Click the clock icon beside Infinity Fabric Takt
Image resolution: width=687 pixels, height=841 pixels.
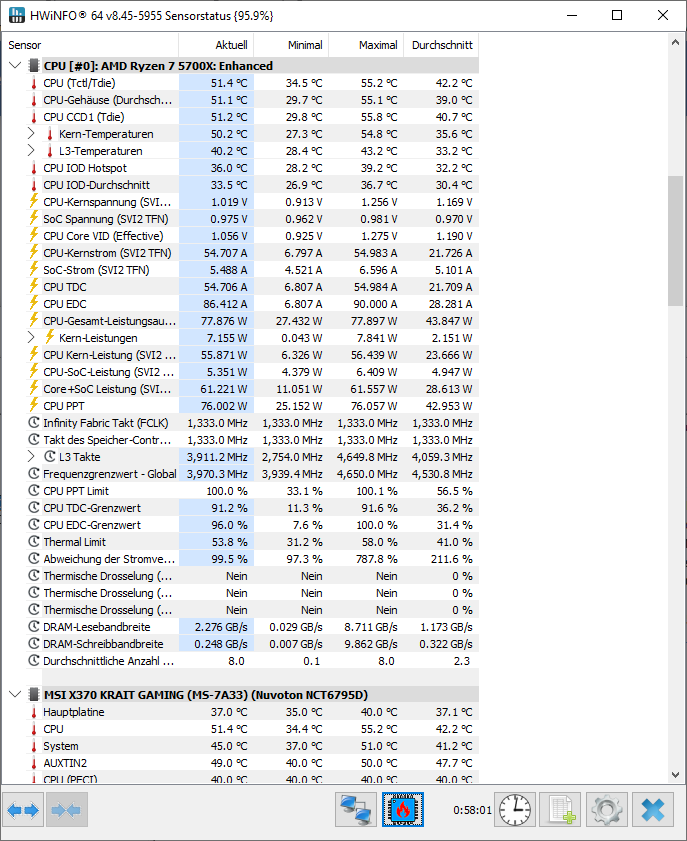click(x=34, y=423)
